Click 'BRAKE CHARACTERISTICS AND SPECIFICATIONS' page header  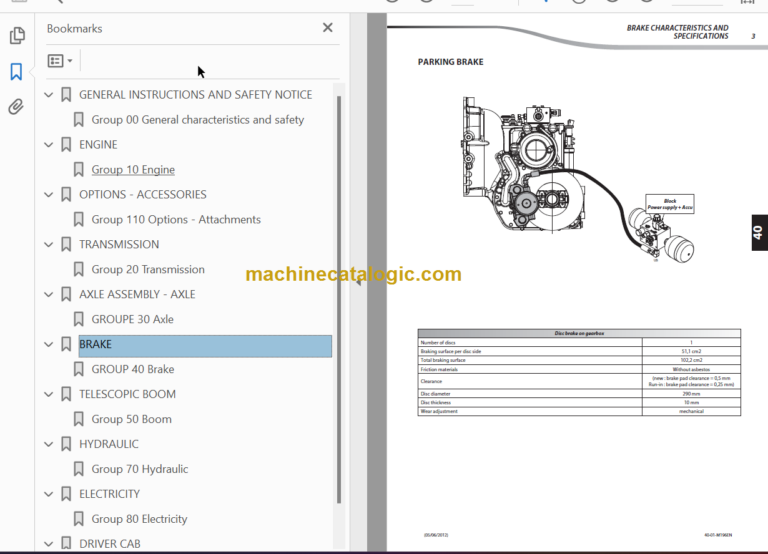point(677,32)
